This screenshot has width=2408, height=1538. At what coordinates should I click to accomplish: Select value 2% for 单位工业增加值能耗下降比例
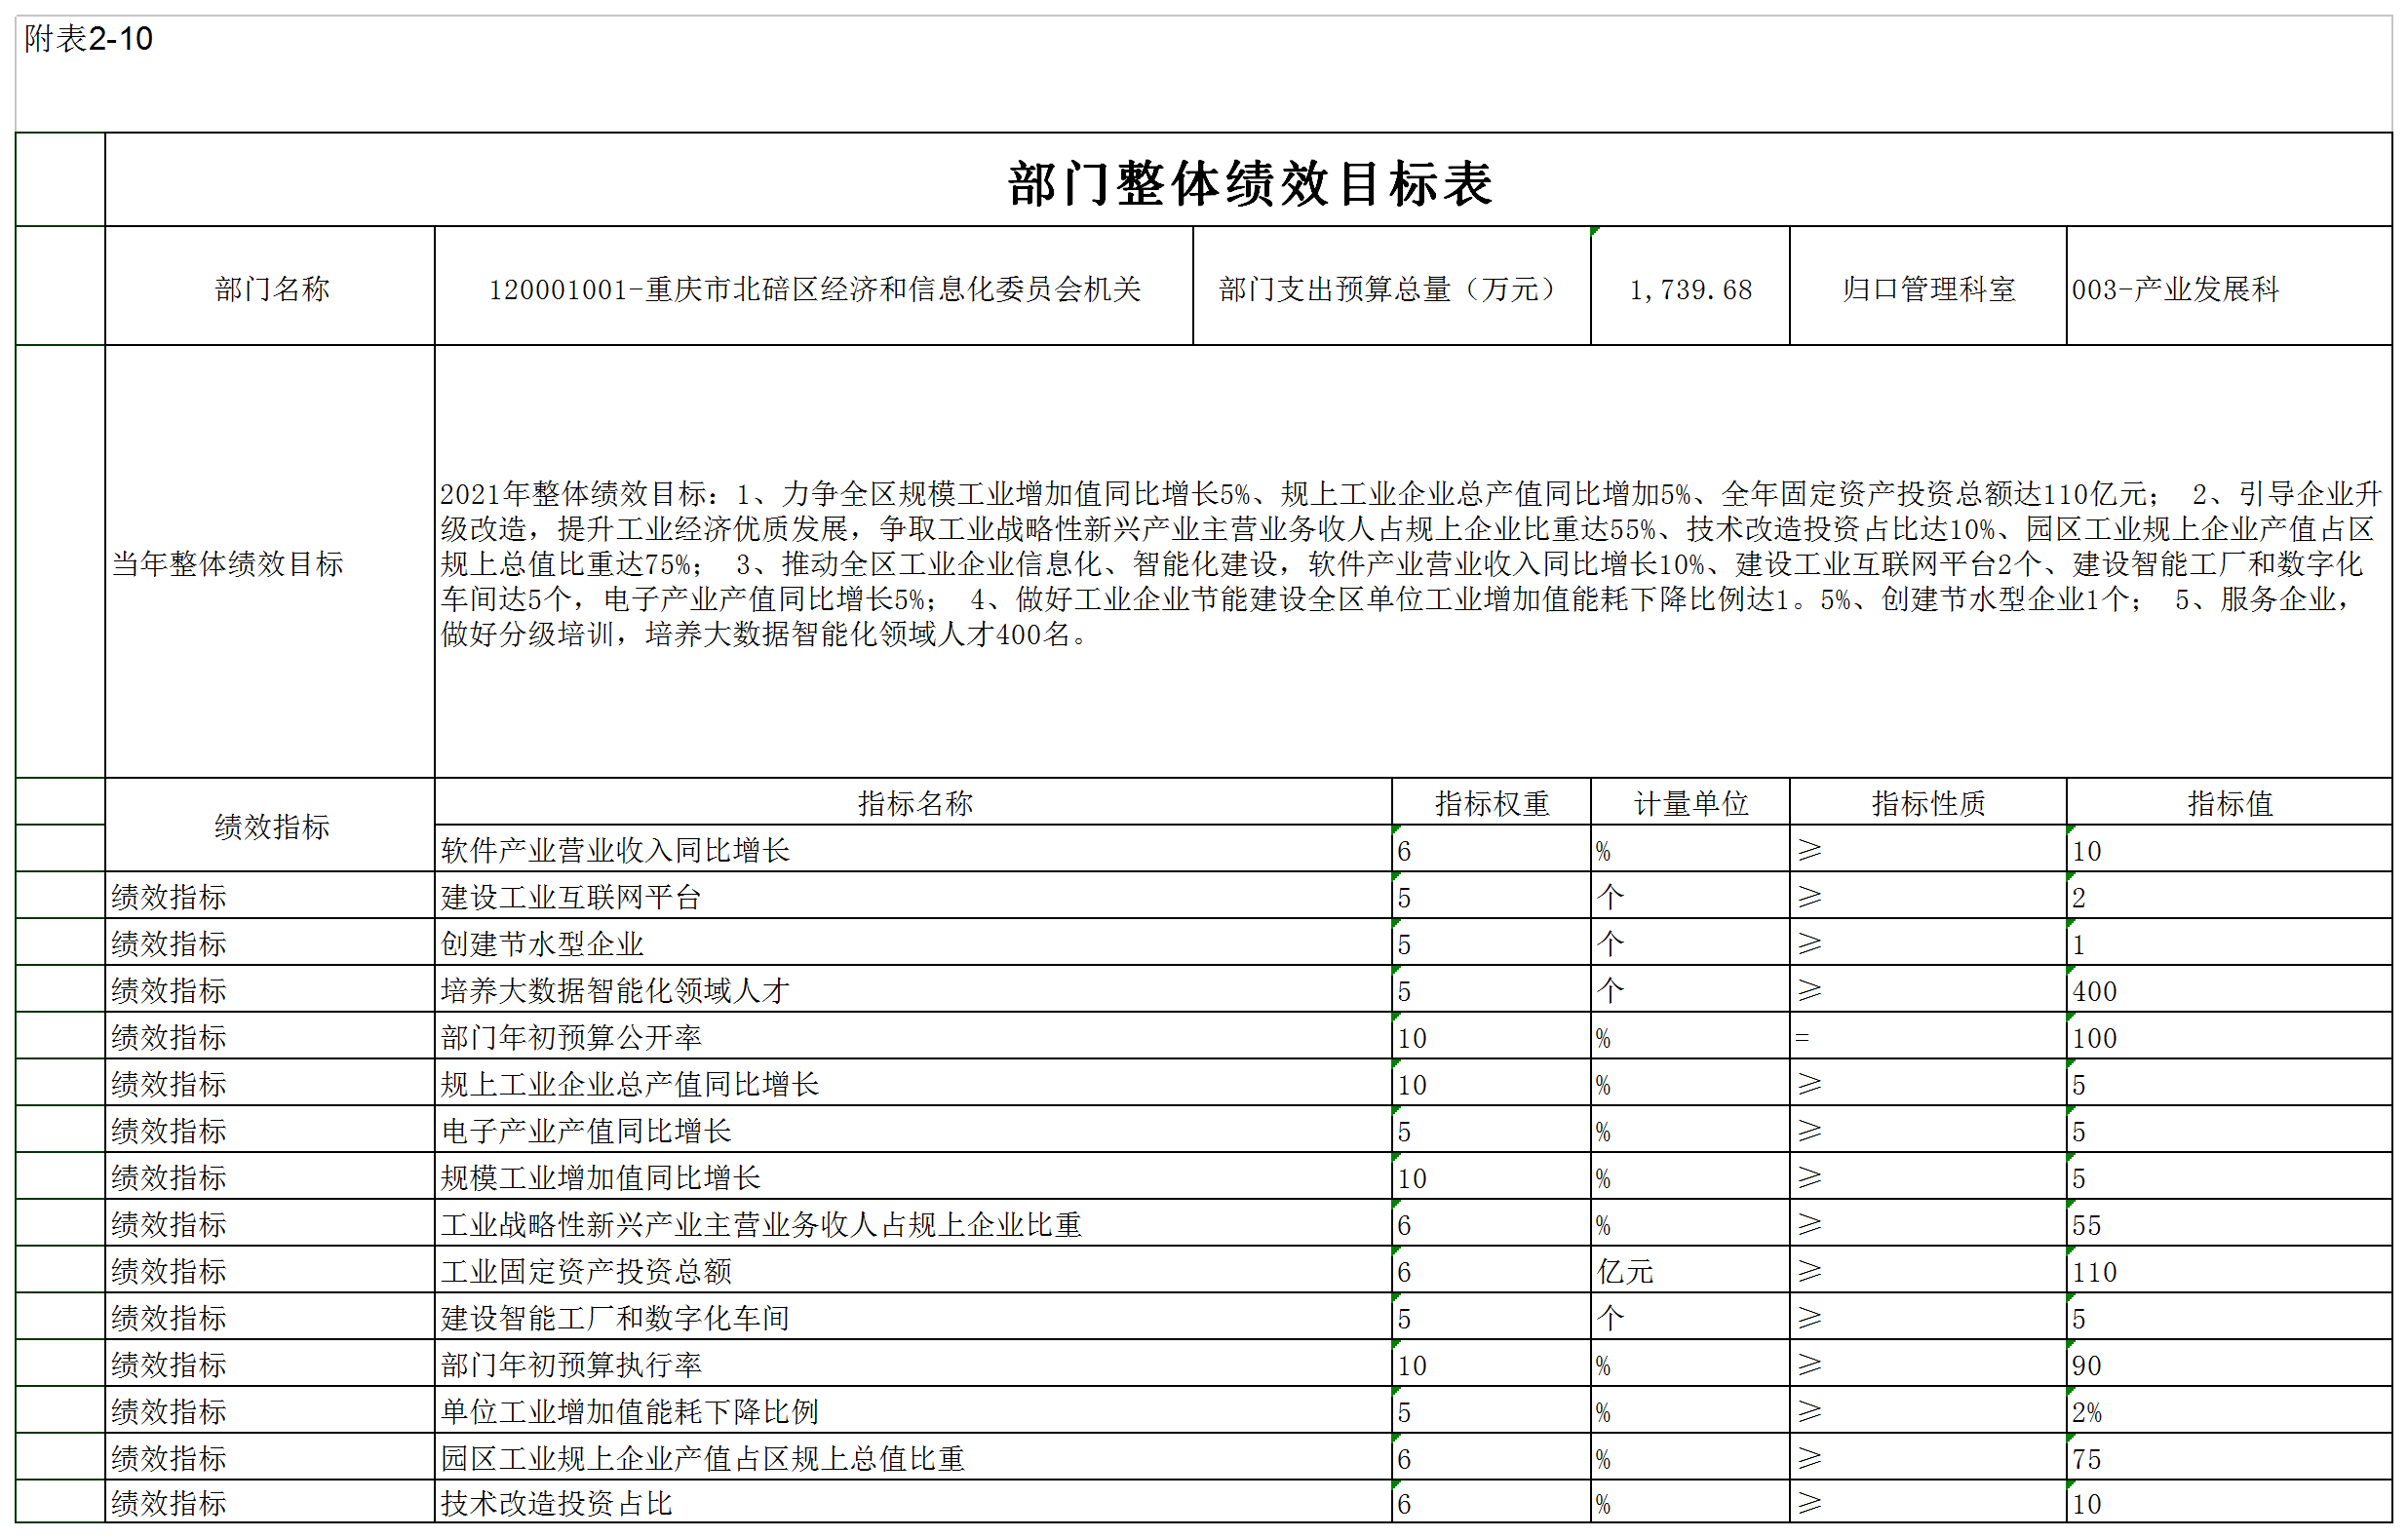click(x=2229, y=1410)
